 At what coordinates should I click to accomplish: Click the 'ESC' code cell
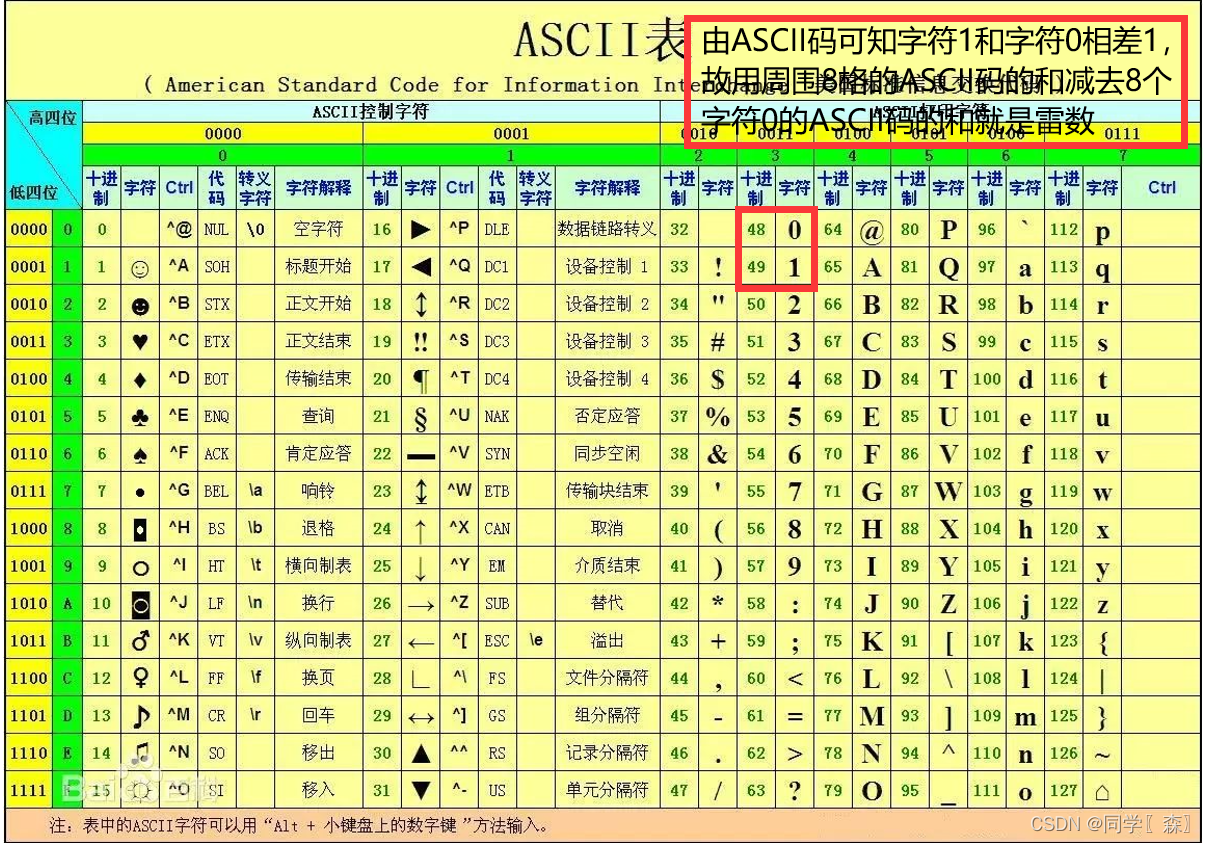point(497,641)
